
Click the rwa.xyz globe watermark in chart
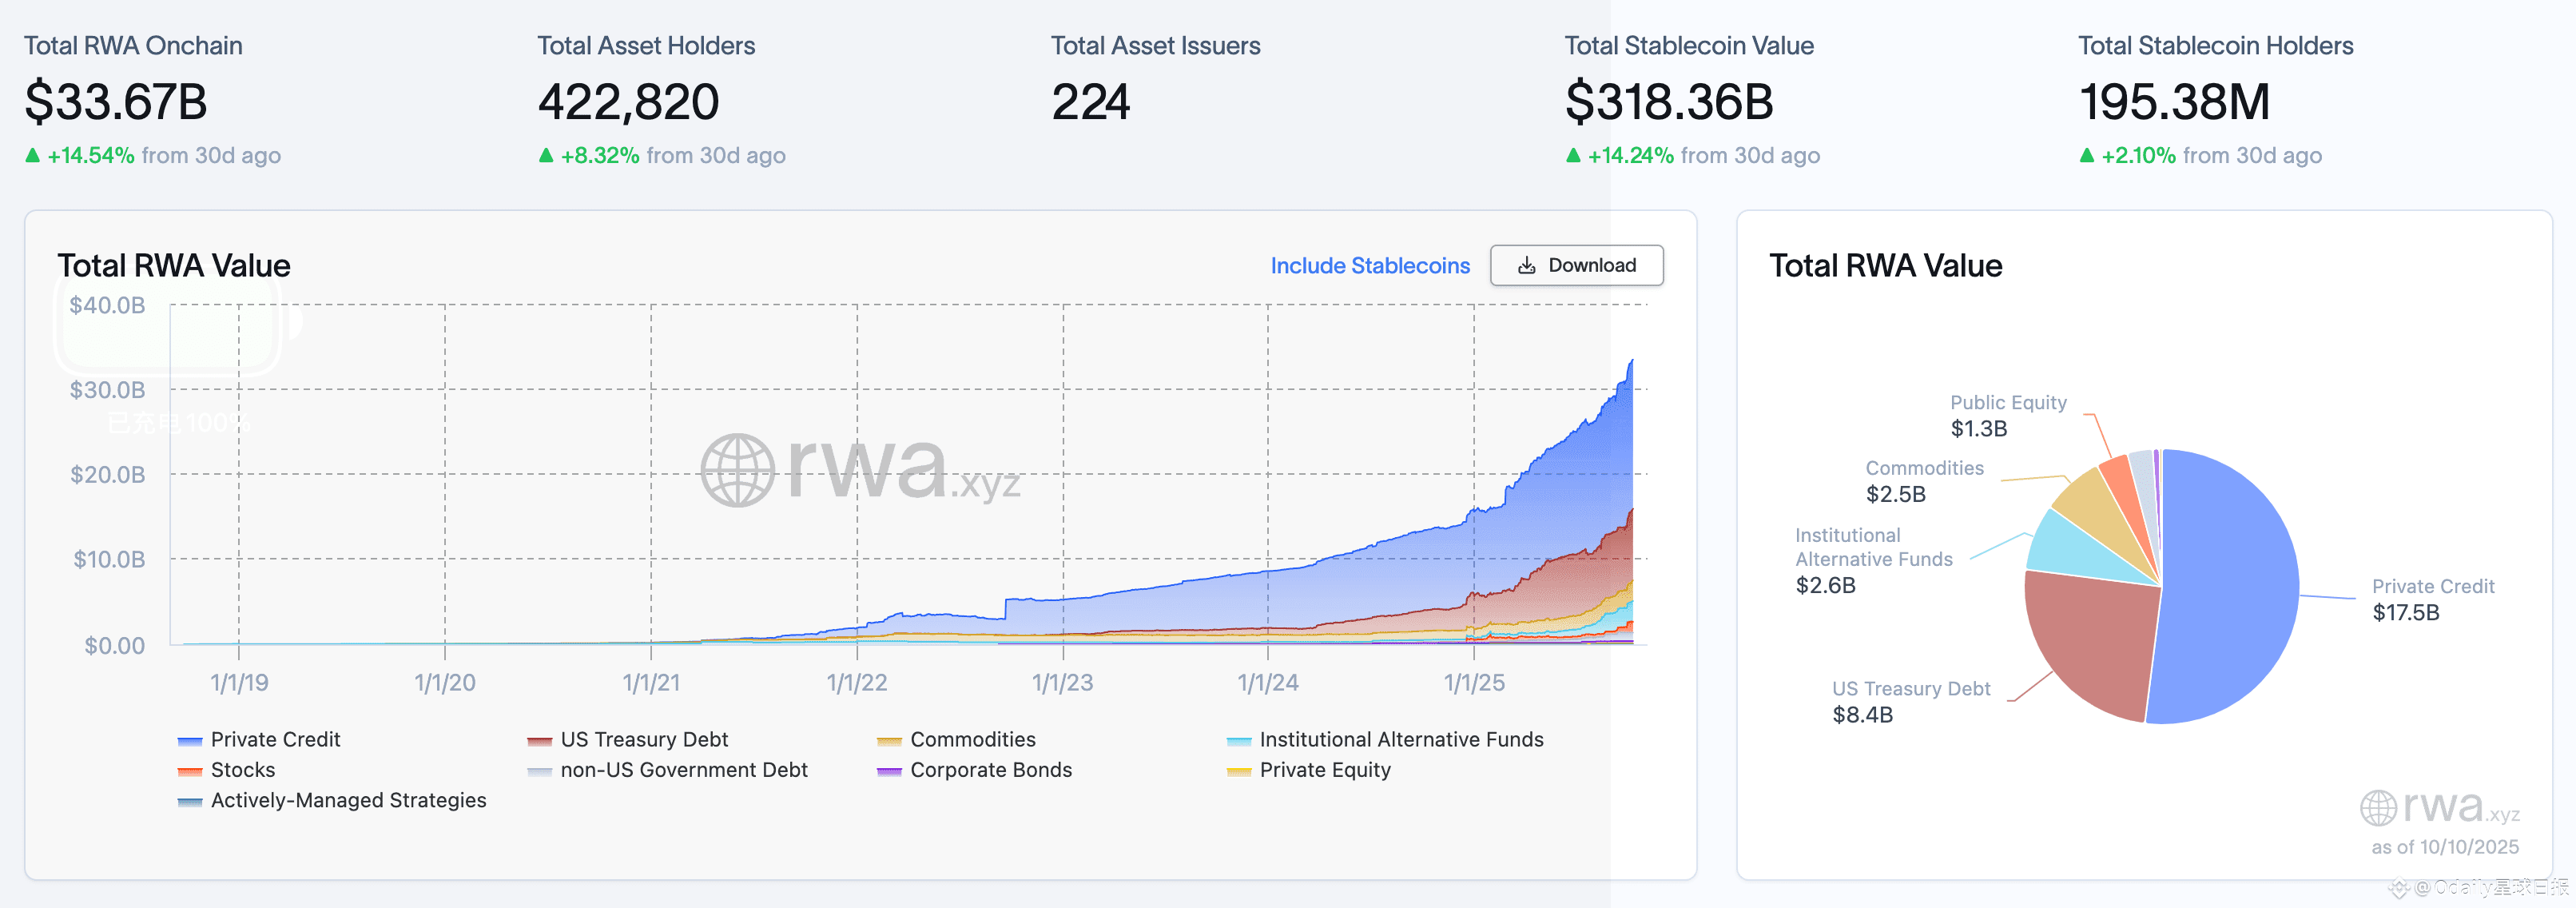(738, 470)
